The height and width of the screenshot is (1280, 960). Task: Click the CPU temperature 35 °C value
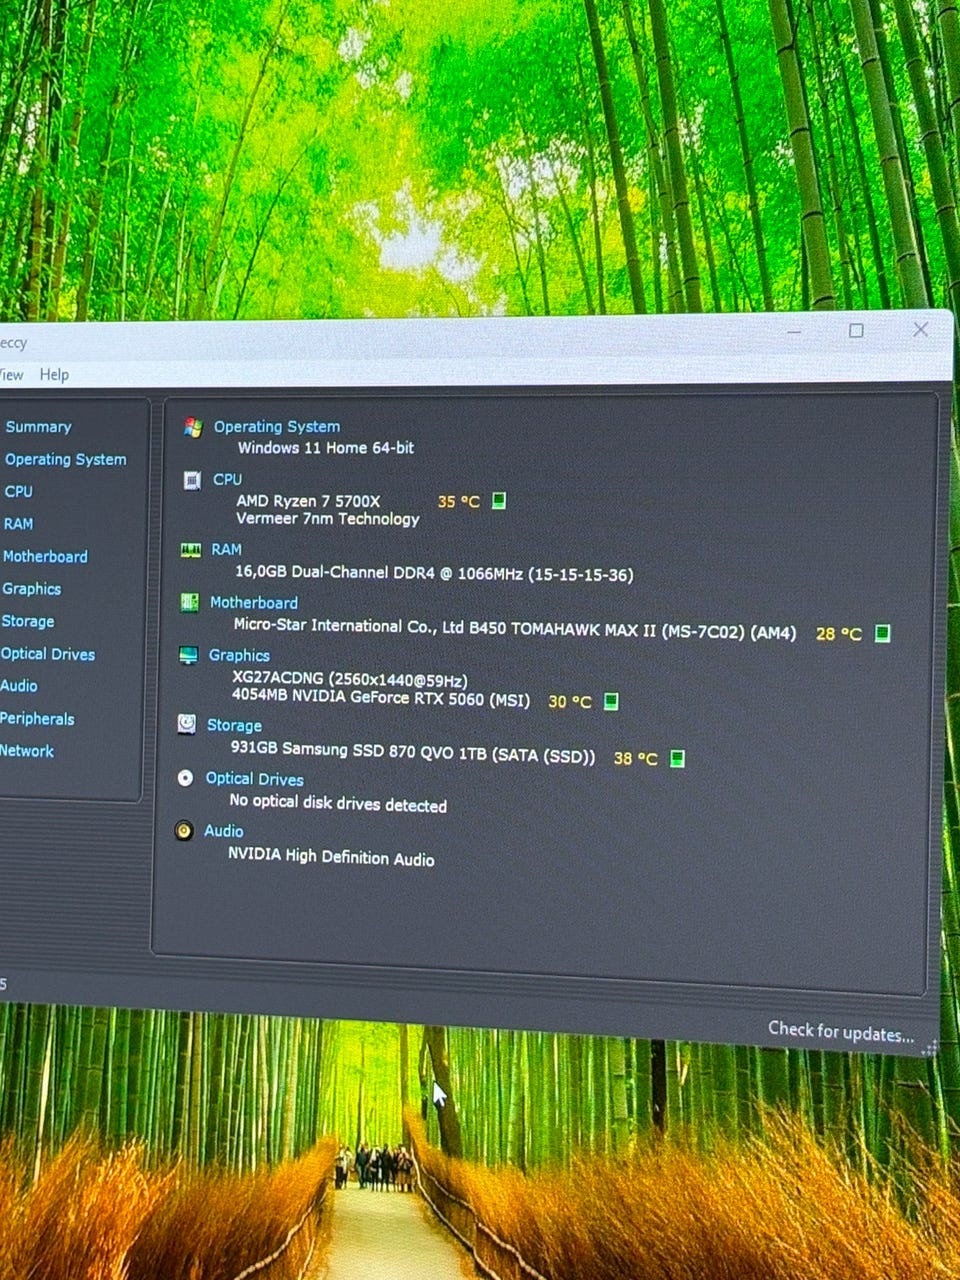point(459,501)
